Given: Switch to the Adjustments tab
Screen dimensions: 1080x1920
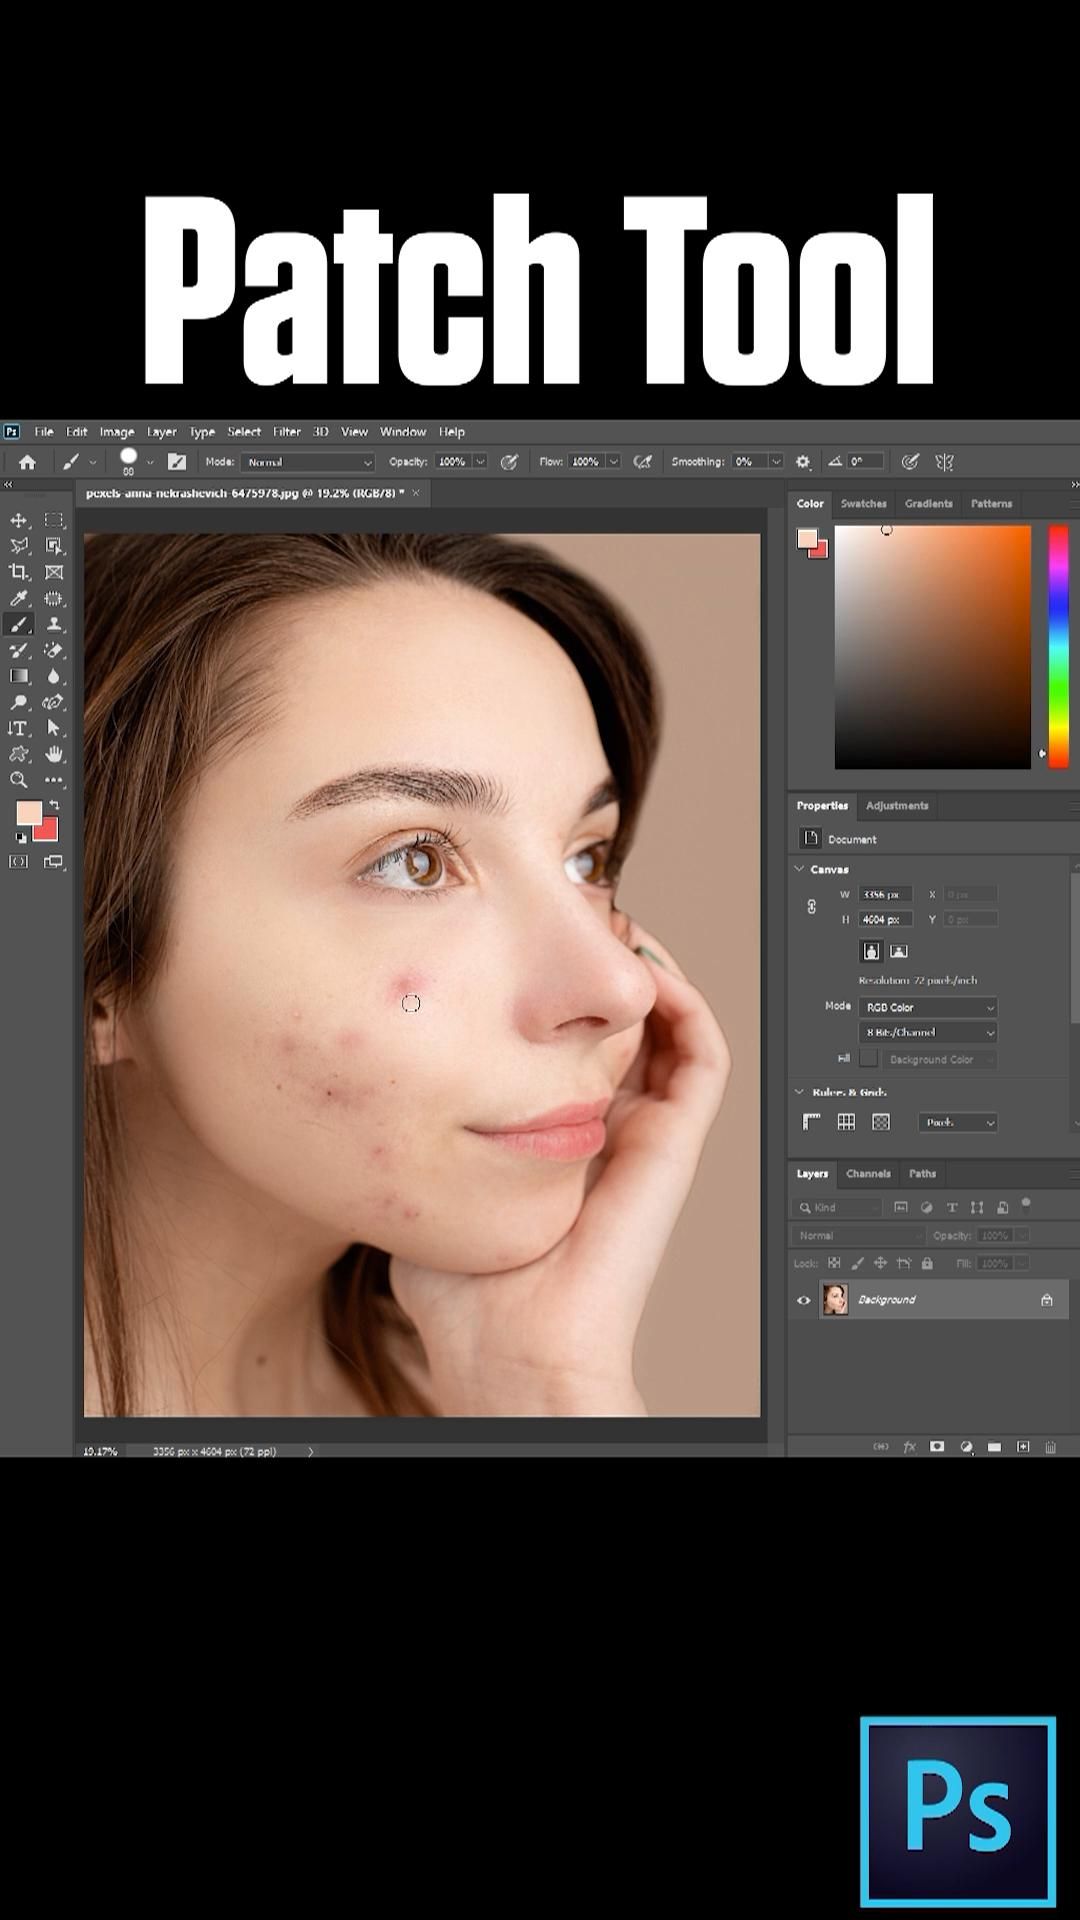Looking at the screenshot, I should pyautogui.click(x=897, y=806).
